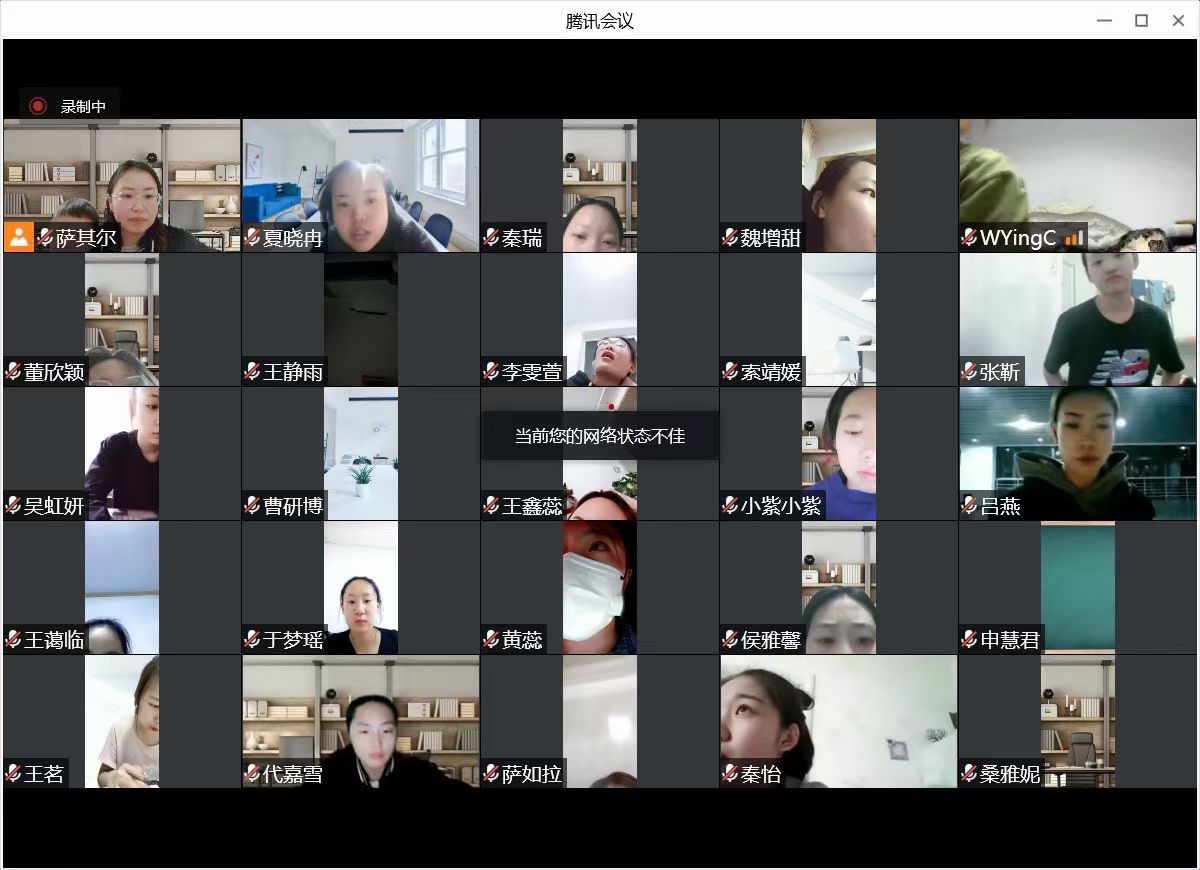Select the 魏增甜 name label
The image size is (1200, 870).
770,238
